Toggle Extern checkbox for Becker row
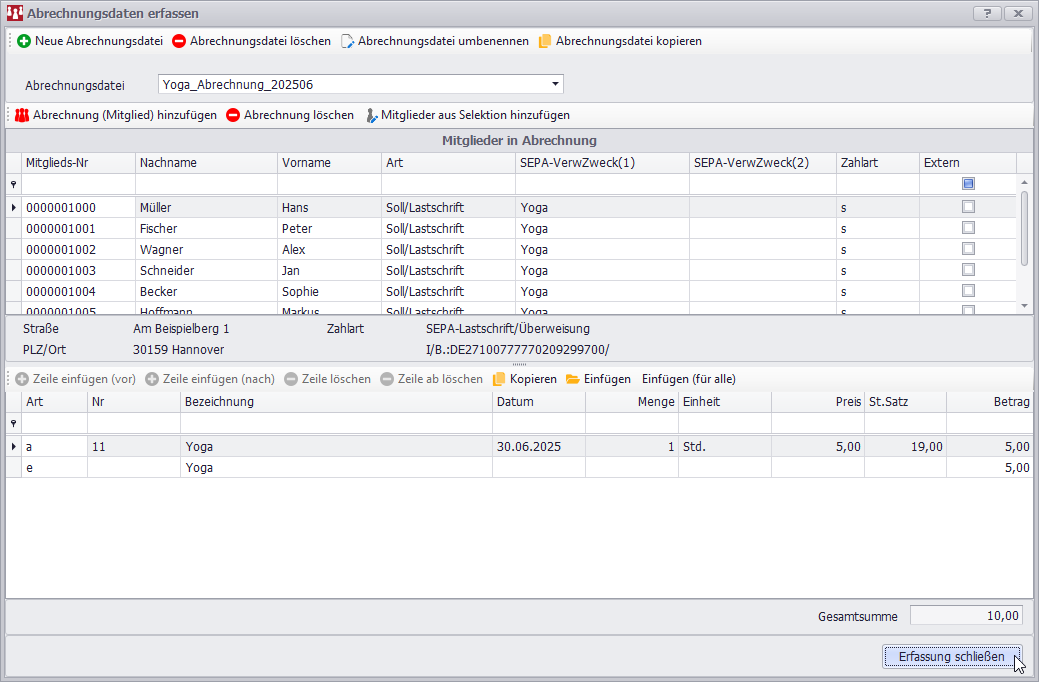Viewport: 1039px width, 682px height. point(968,291)
